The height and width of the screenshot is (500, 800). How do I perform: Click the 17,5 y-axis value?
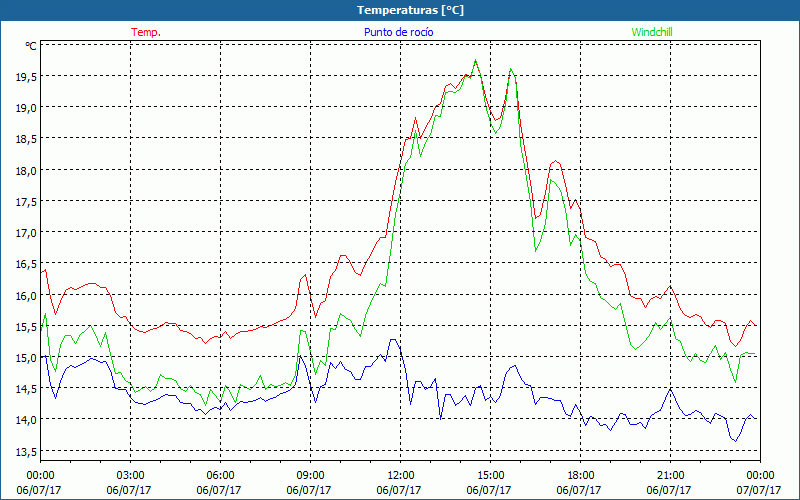[27, 202]
